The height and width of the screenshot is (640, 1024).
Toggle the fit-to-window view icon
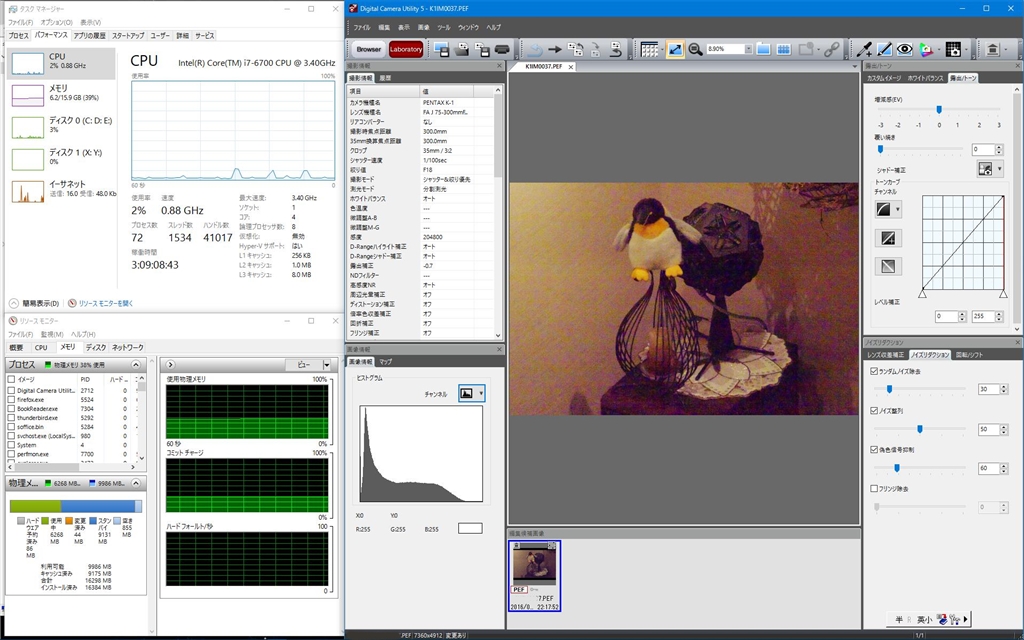point(675,49)
